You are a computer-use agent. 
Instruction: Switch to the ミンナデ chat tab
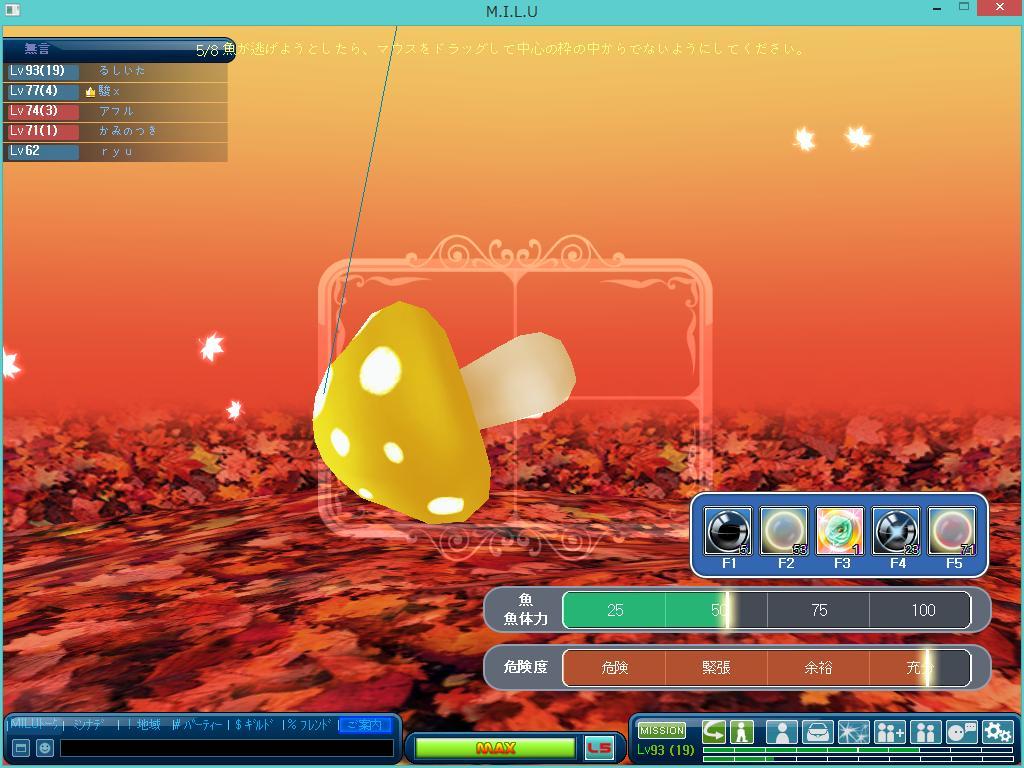(88, 724)
